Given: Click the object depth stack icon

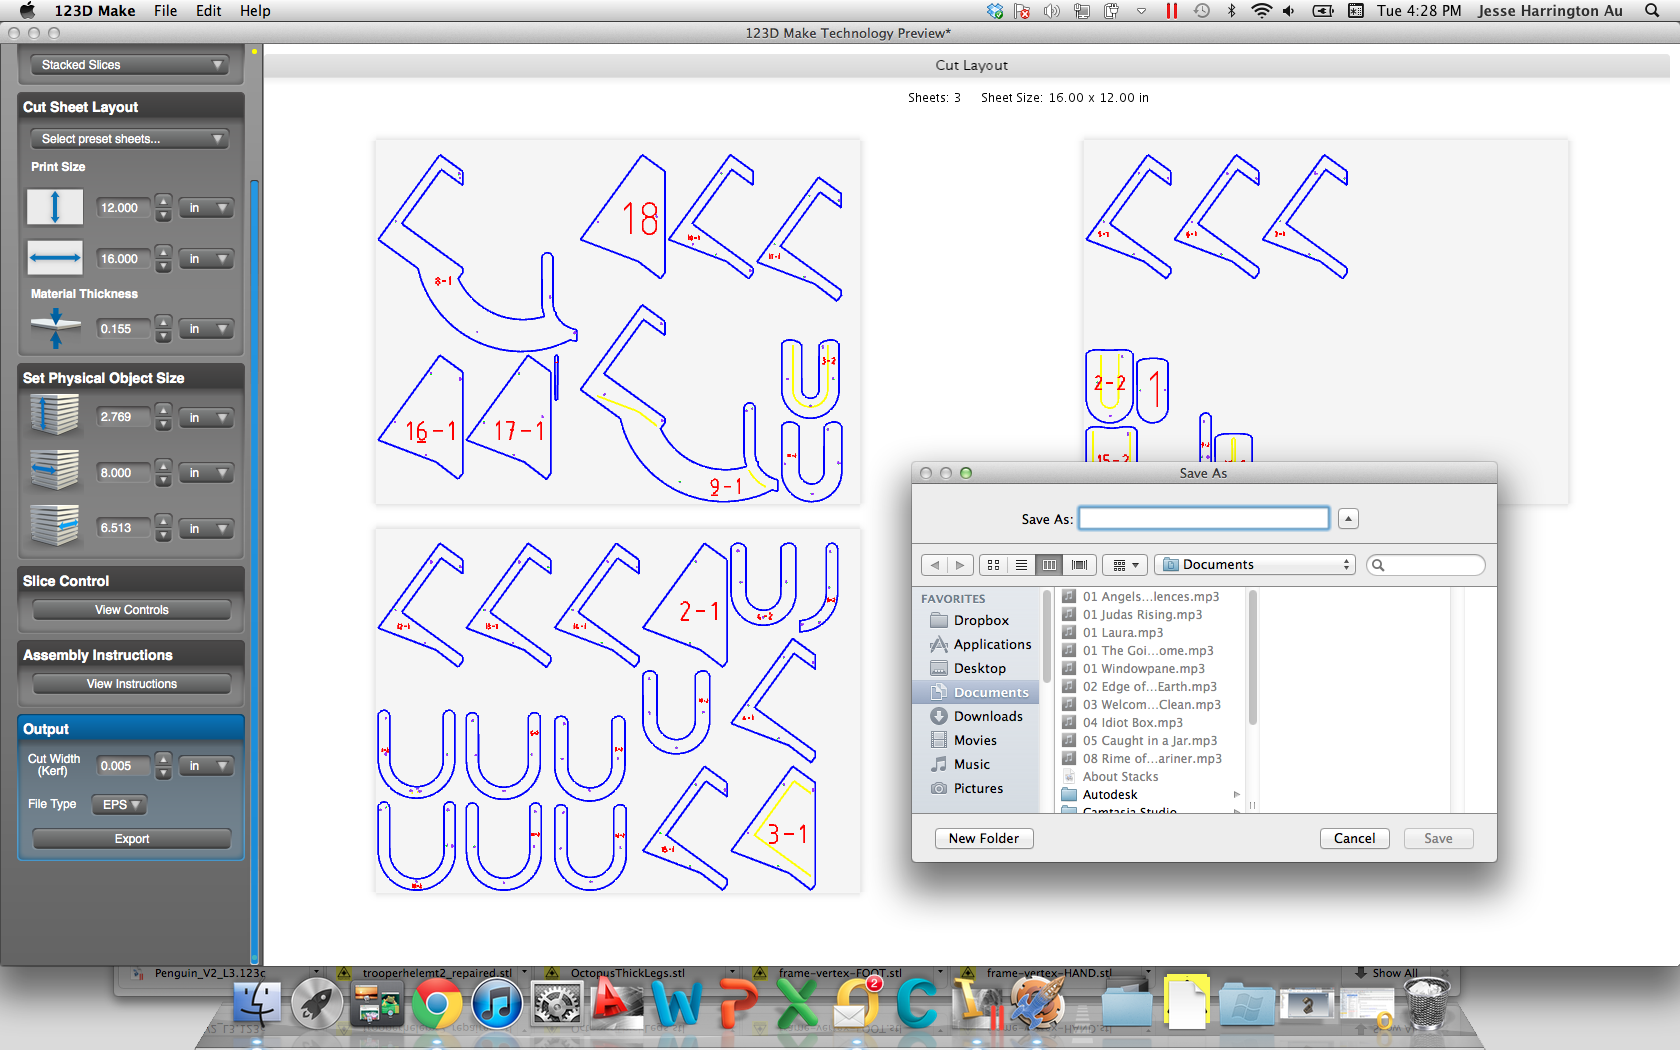Looking at the screenshot, I should [x=55, y=525].
